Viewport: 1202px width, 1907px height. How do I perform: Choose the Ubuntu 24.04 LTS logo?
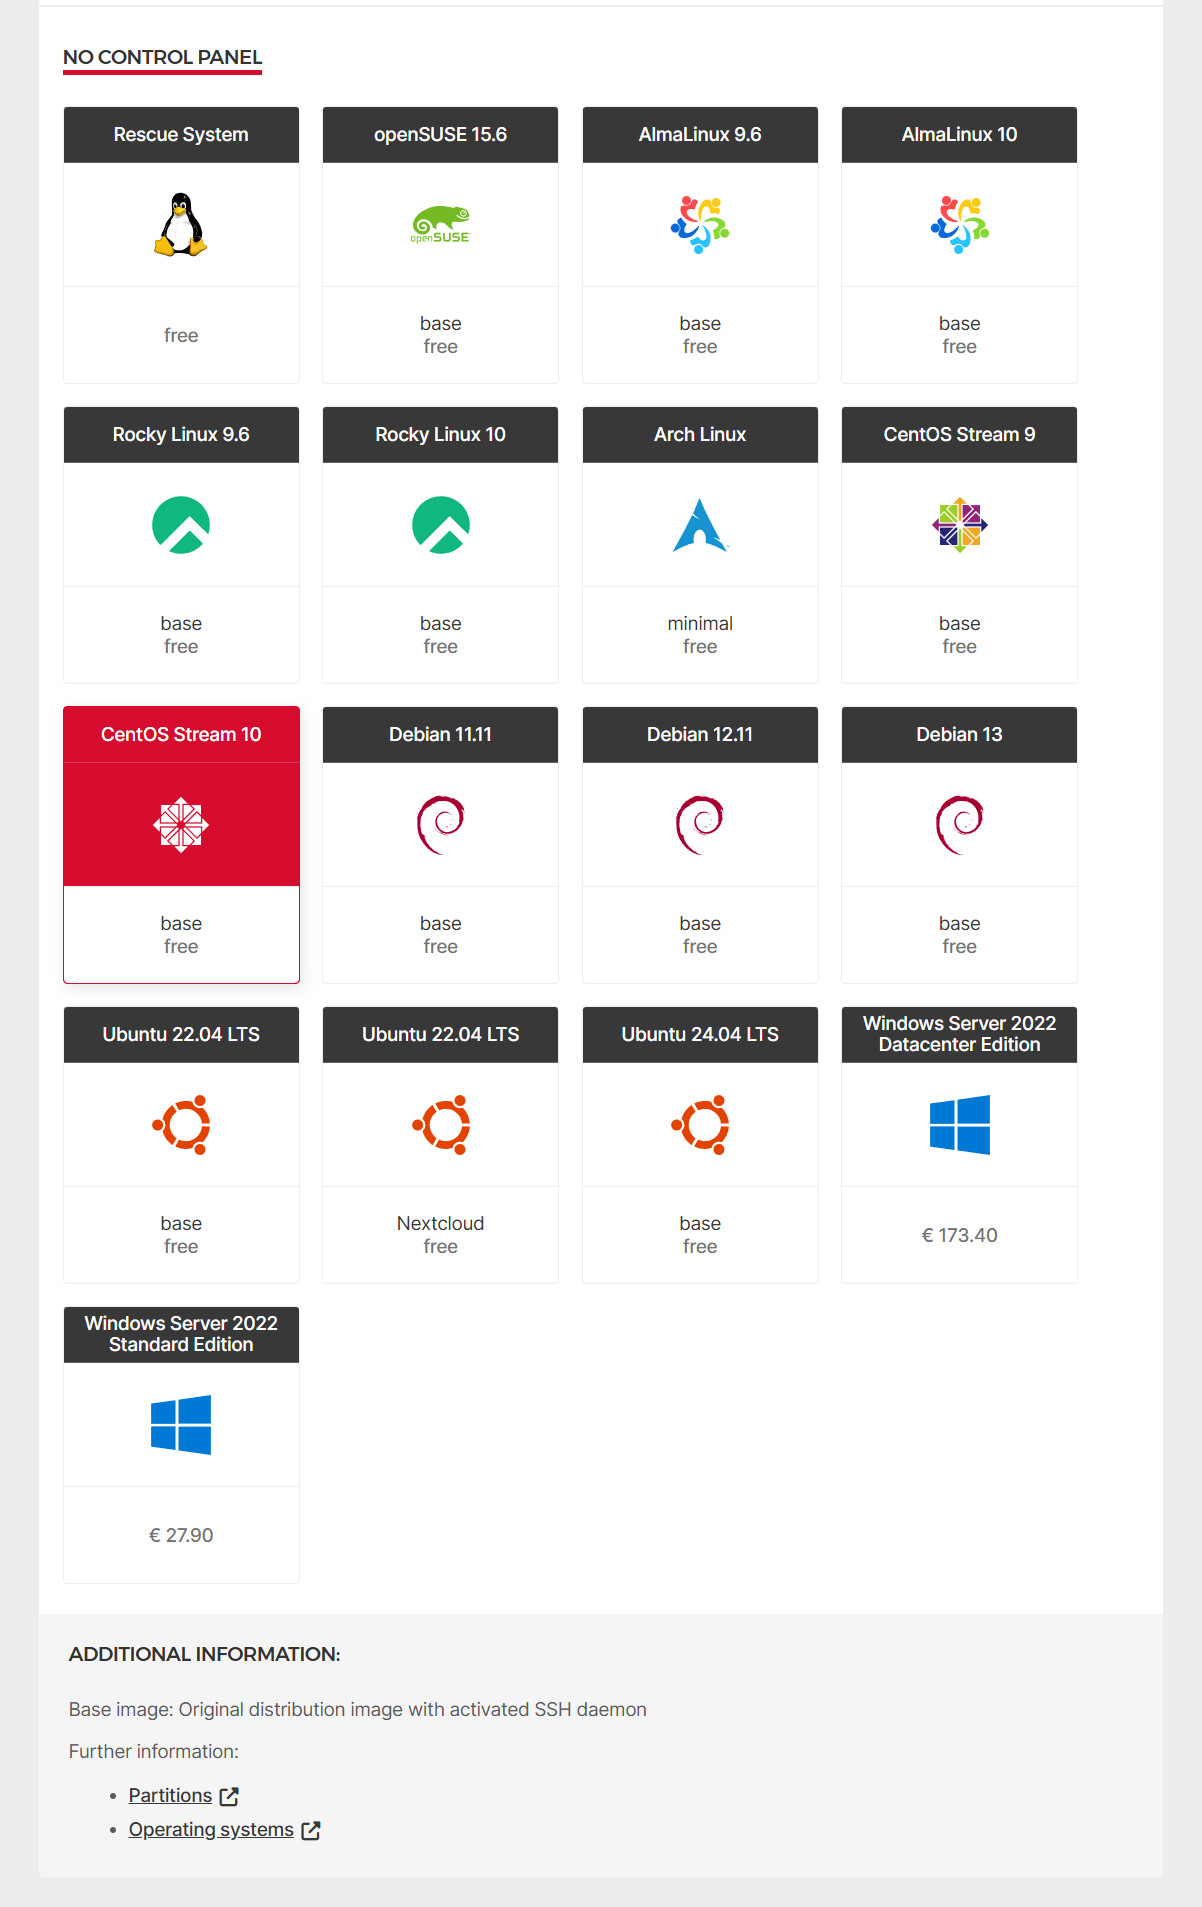(700, 1125)
